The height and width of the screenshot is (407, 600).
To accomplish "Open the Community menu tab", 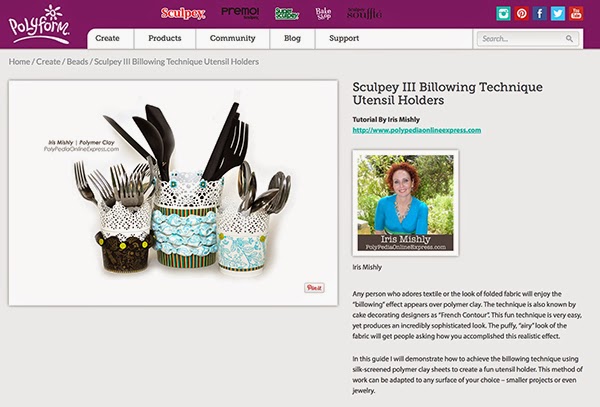I will [x=233, y=39].
